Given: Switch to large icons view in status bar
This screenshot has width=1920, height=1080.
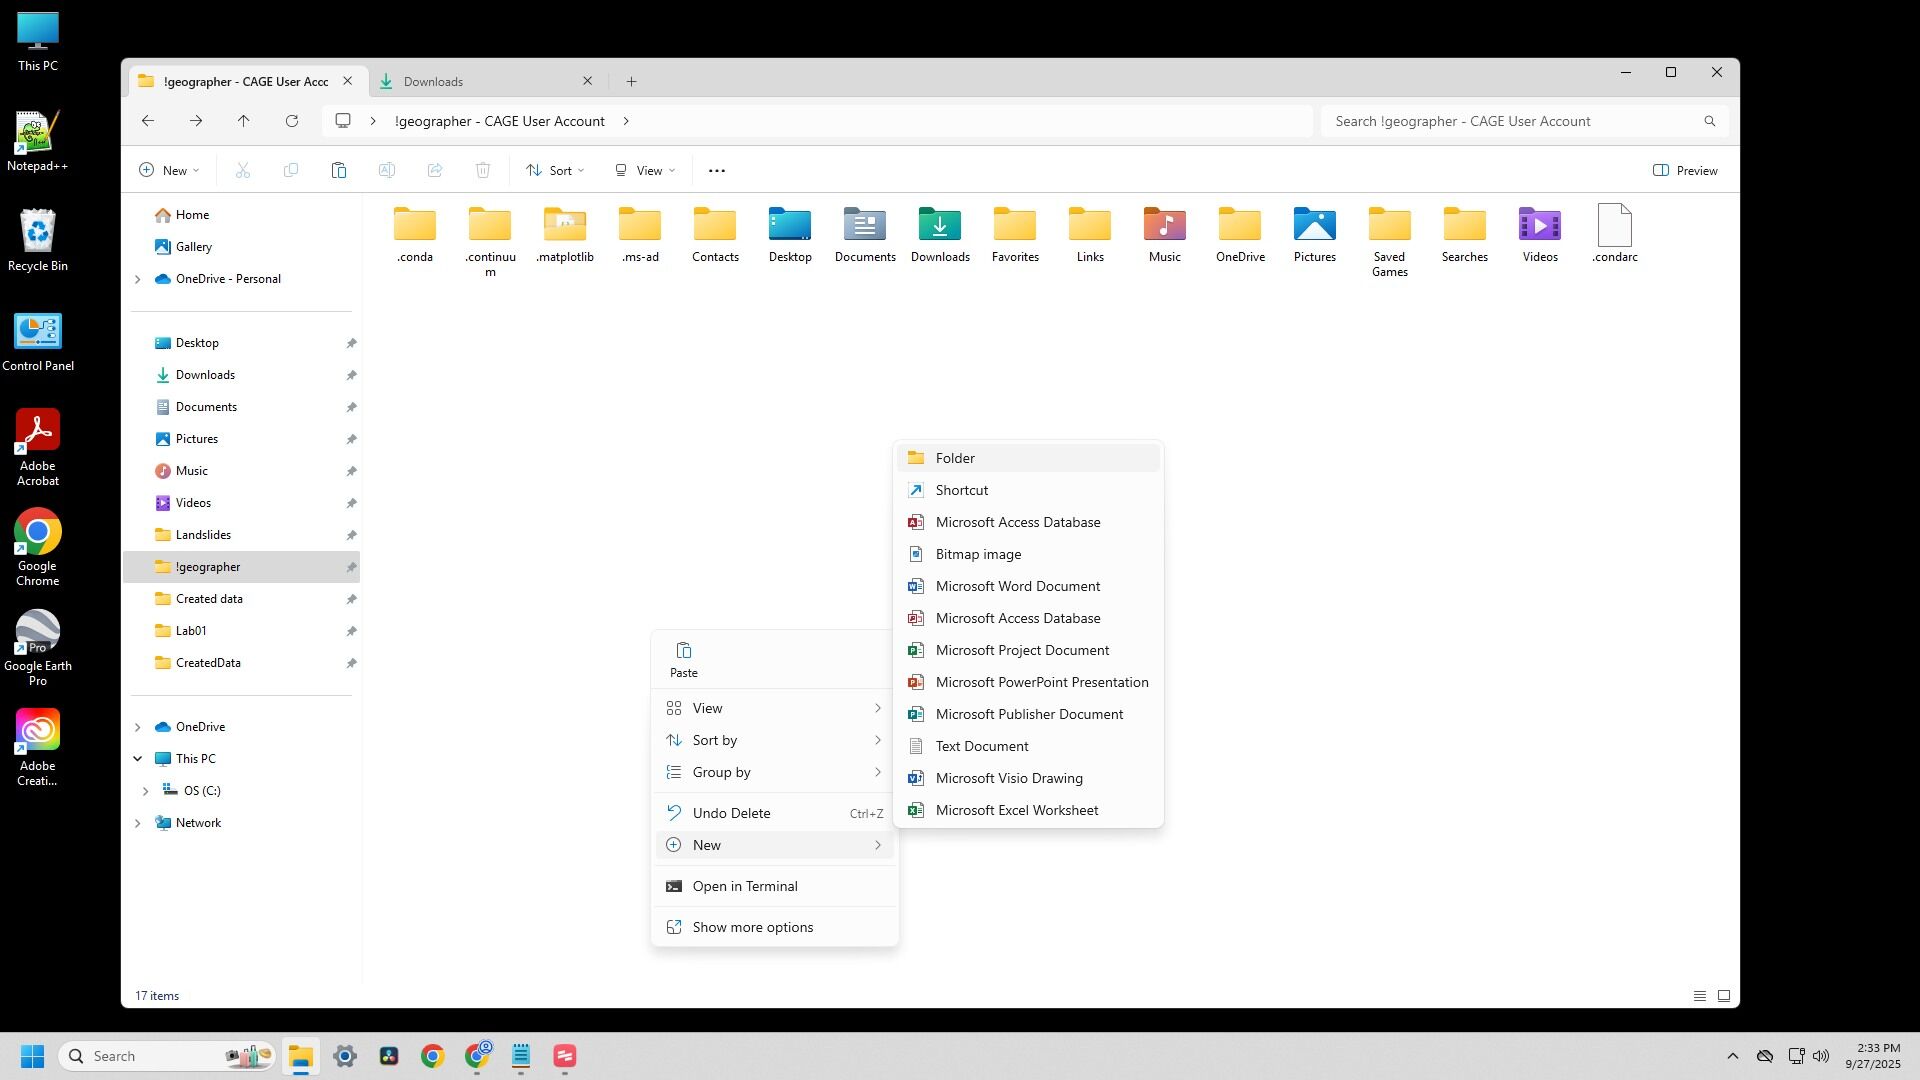Looking at the screenshot, I should (1724, 996).
